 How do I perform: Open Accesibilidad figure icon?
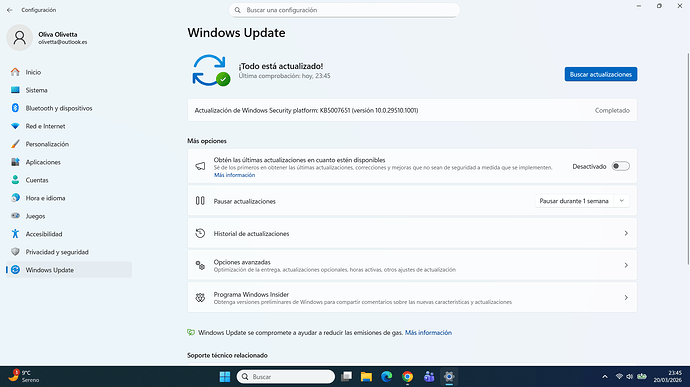(x=15, y=234)
